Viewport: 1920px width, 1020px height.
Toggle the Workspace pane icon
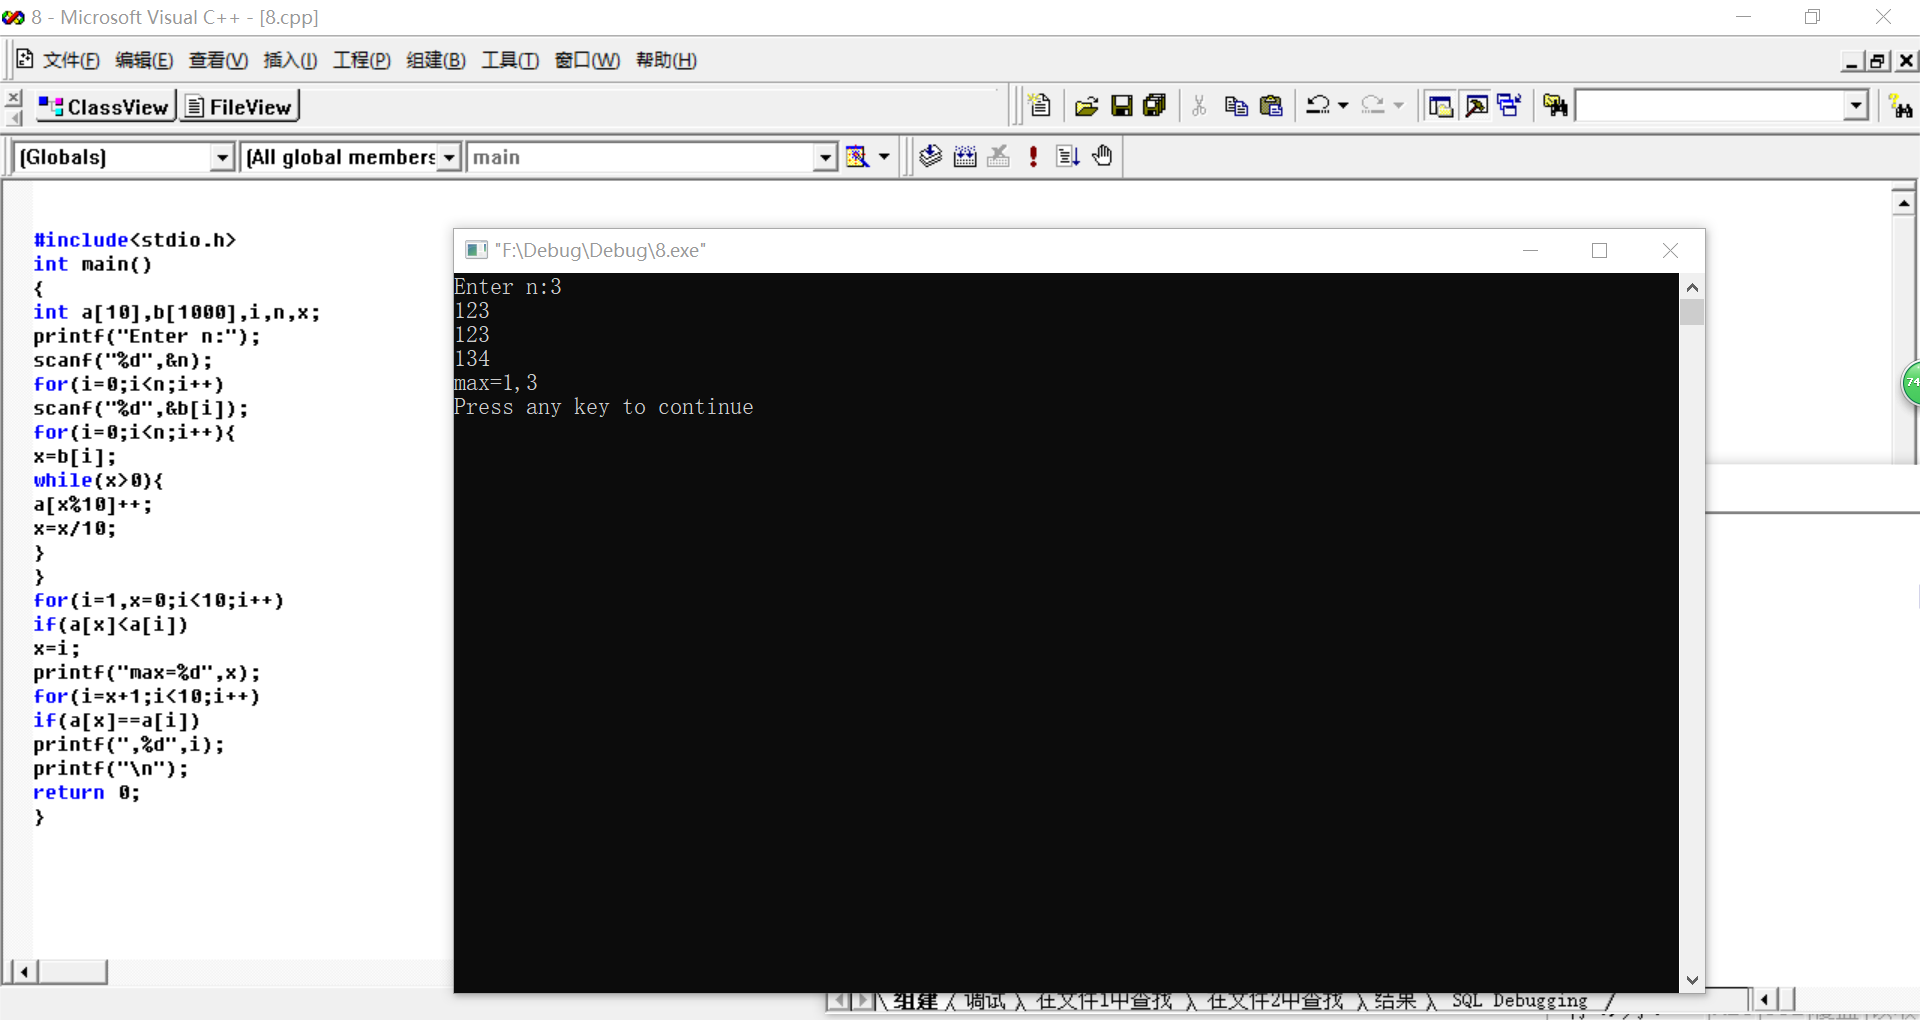pos(1441,105)
